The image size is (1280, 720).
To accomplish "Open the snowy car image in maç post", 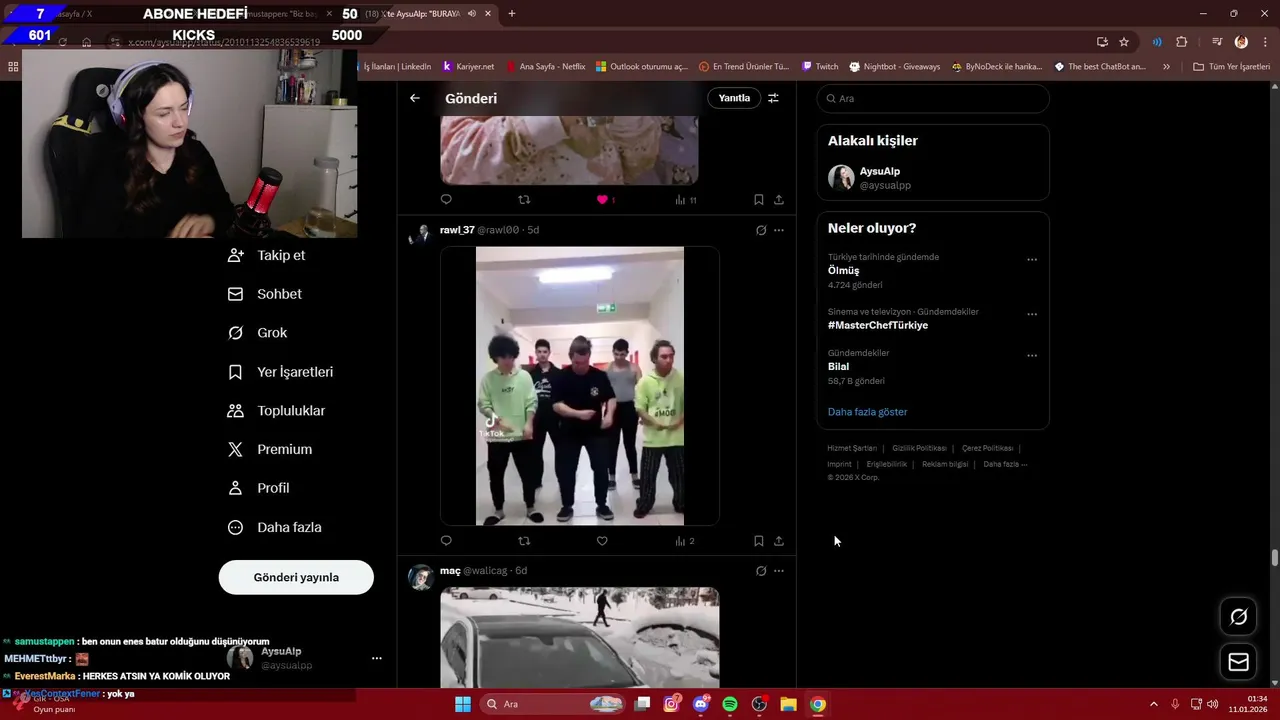I will coord(580,637).
